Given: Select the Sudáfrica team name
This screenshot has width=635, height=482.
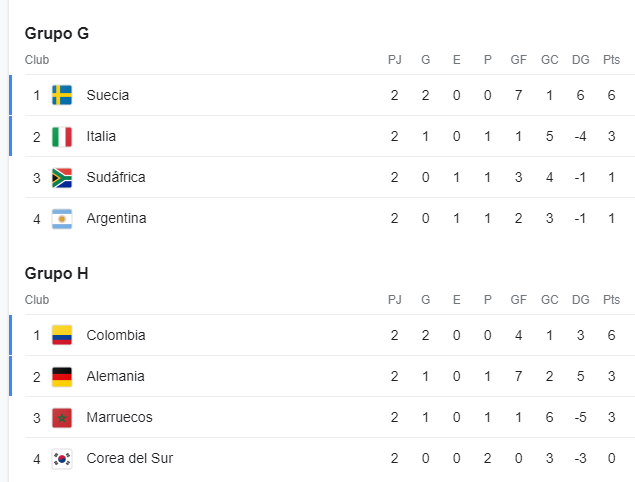Looking at the screenshot, I should pyautogui.click(x=116, y=177).
